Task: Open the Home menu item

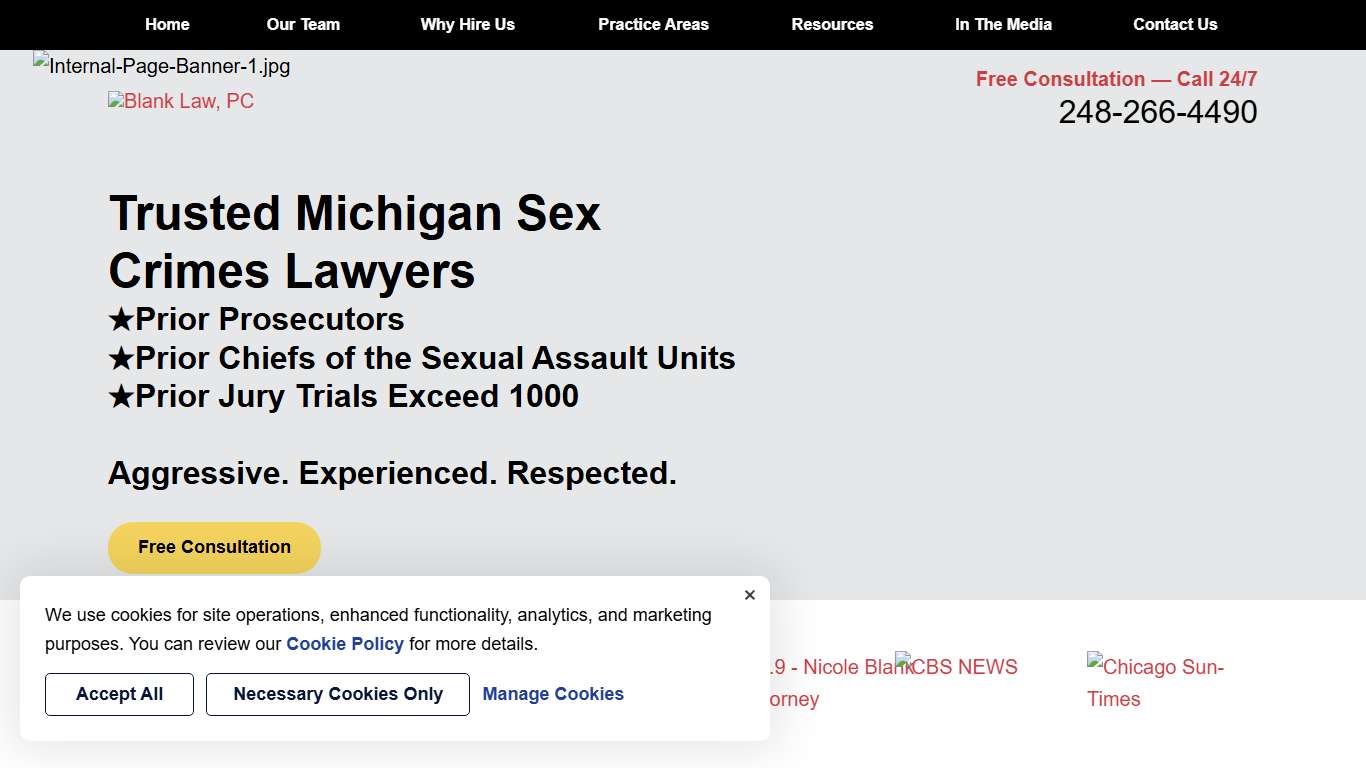Action: [x=167, y=25]
